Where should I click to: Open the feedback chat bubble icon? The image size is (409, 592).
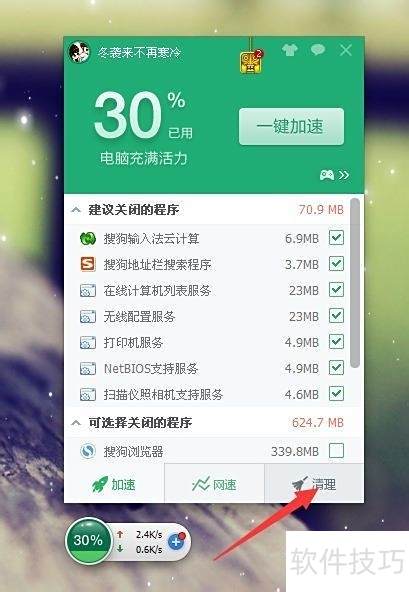click(318, 49)
